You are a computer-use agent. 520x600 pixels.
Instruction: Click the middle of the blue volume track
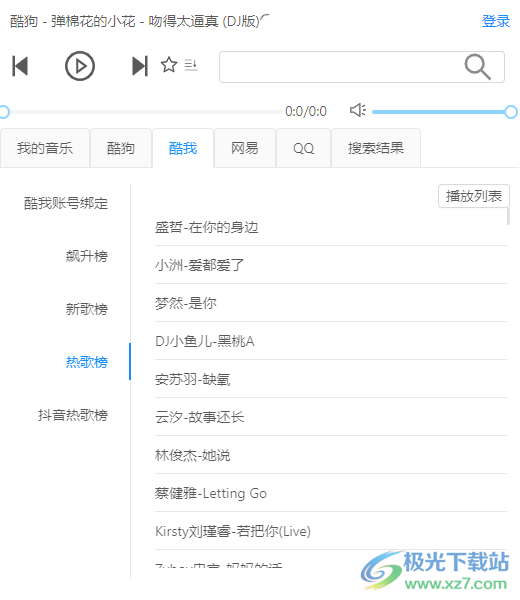click(439, 112)
